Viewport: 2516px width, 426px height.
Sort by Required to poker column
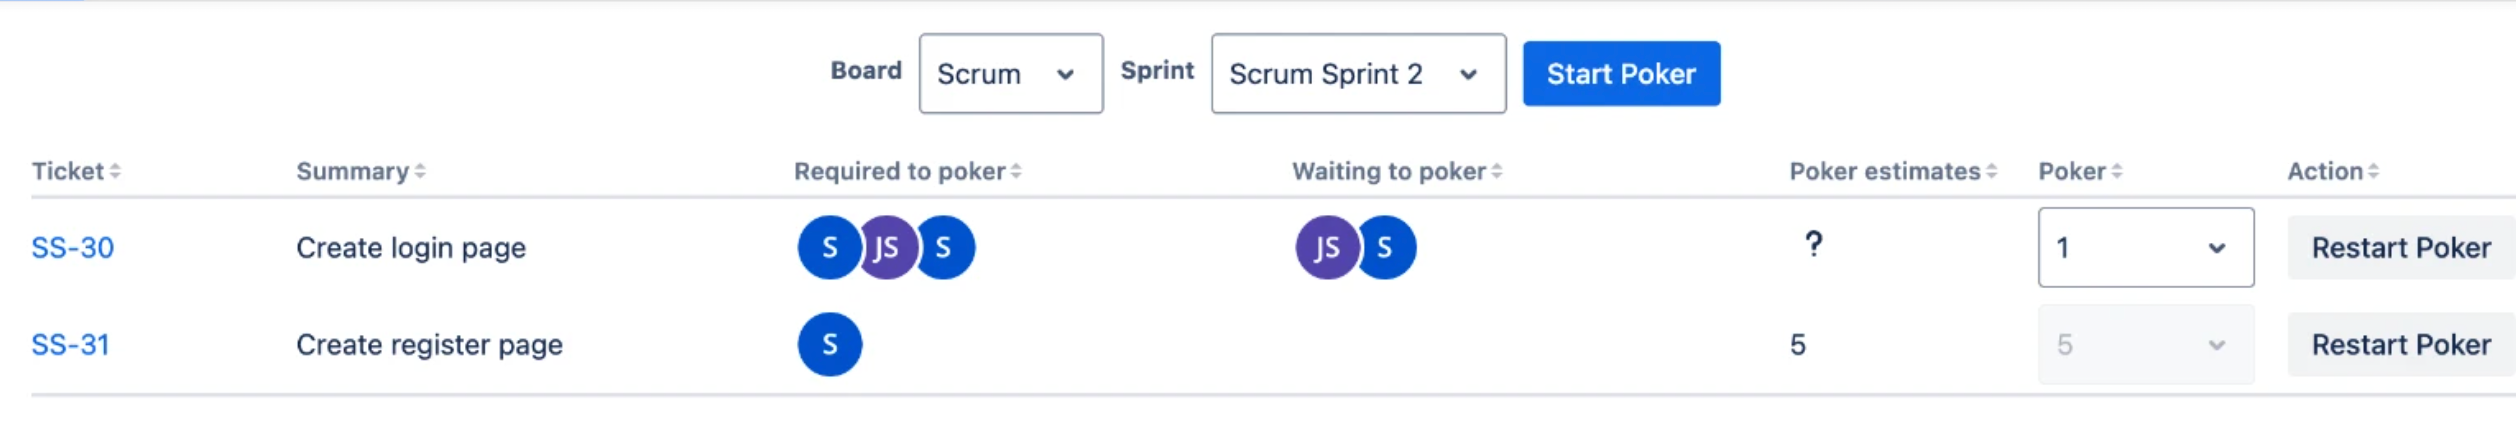907,171
